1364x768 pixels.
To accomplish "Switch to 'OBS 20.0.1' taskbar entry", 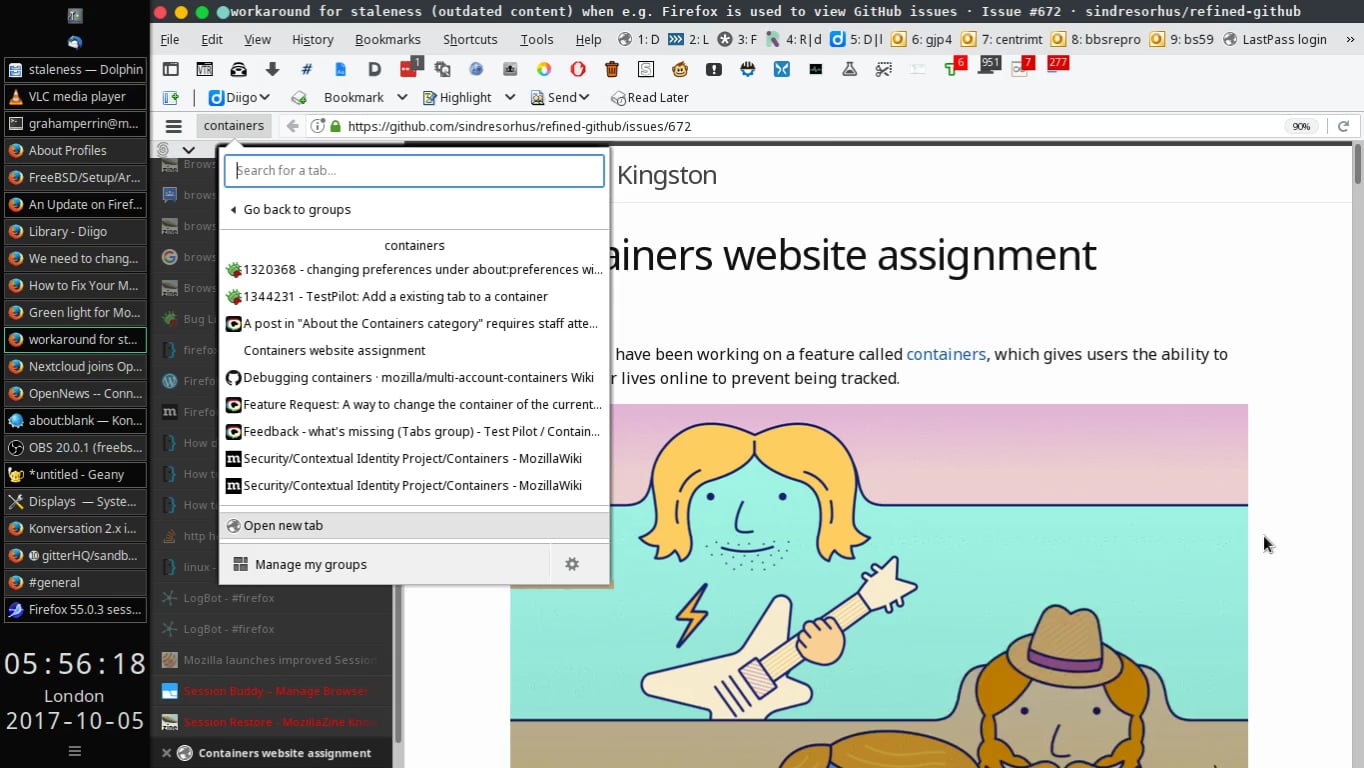I will (75, 447).
